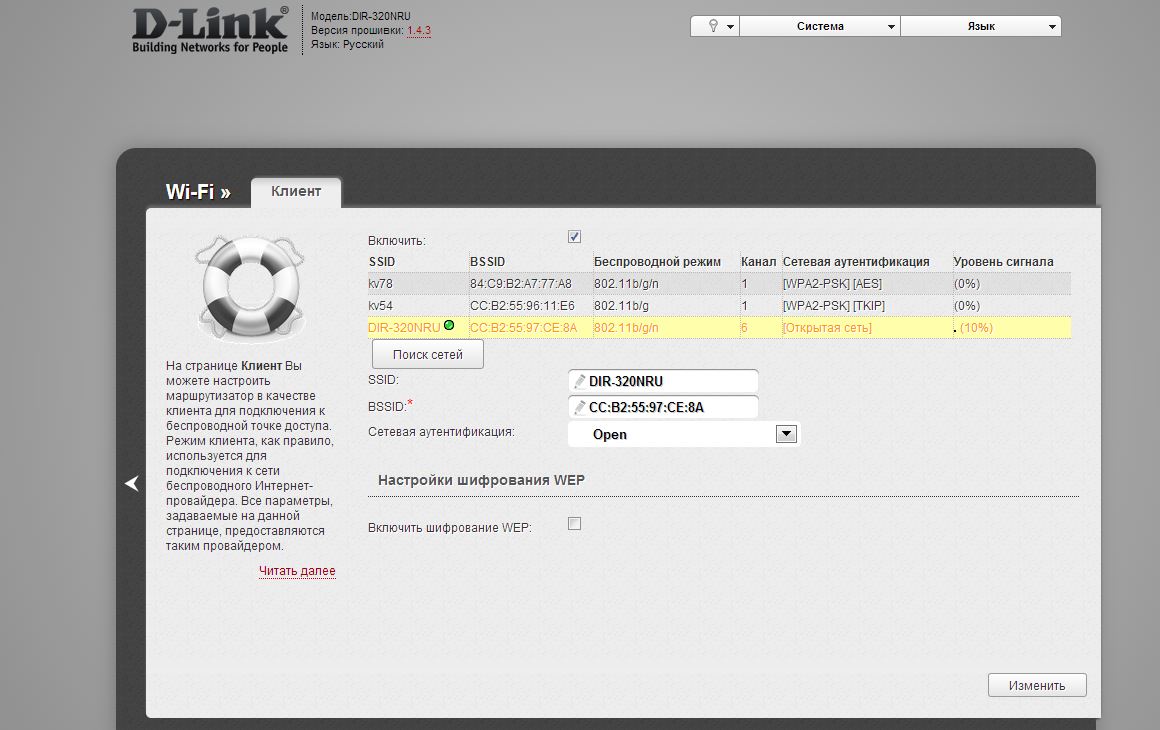
Task: Click pencil icon in BSSID field
Action: (x=579, y=407)
